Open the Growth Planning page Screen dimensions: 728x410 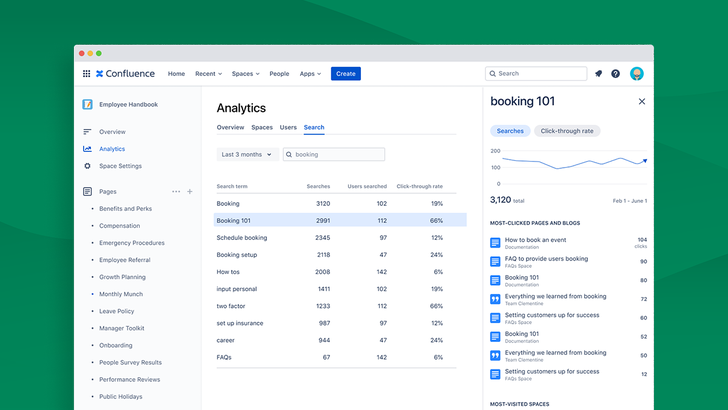click(122, 277)
